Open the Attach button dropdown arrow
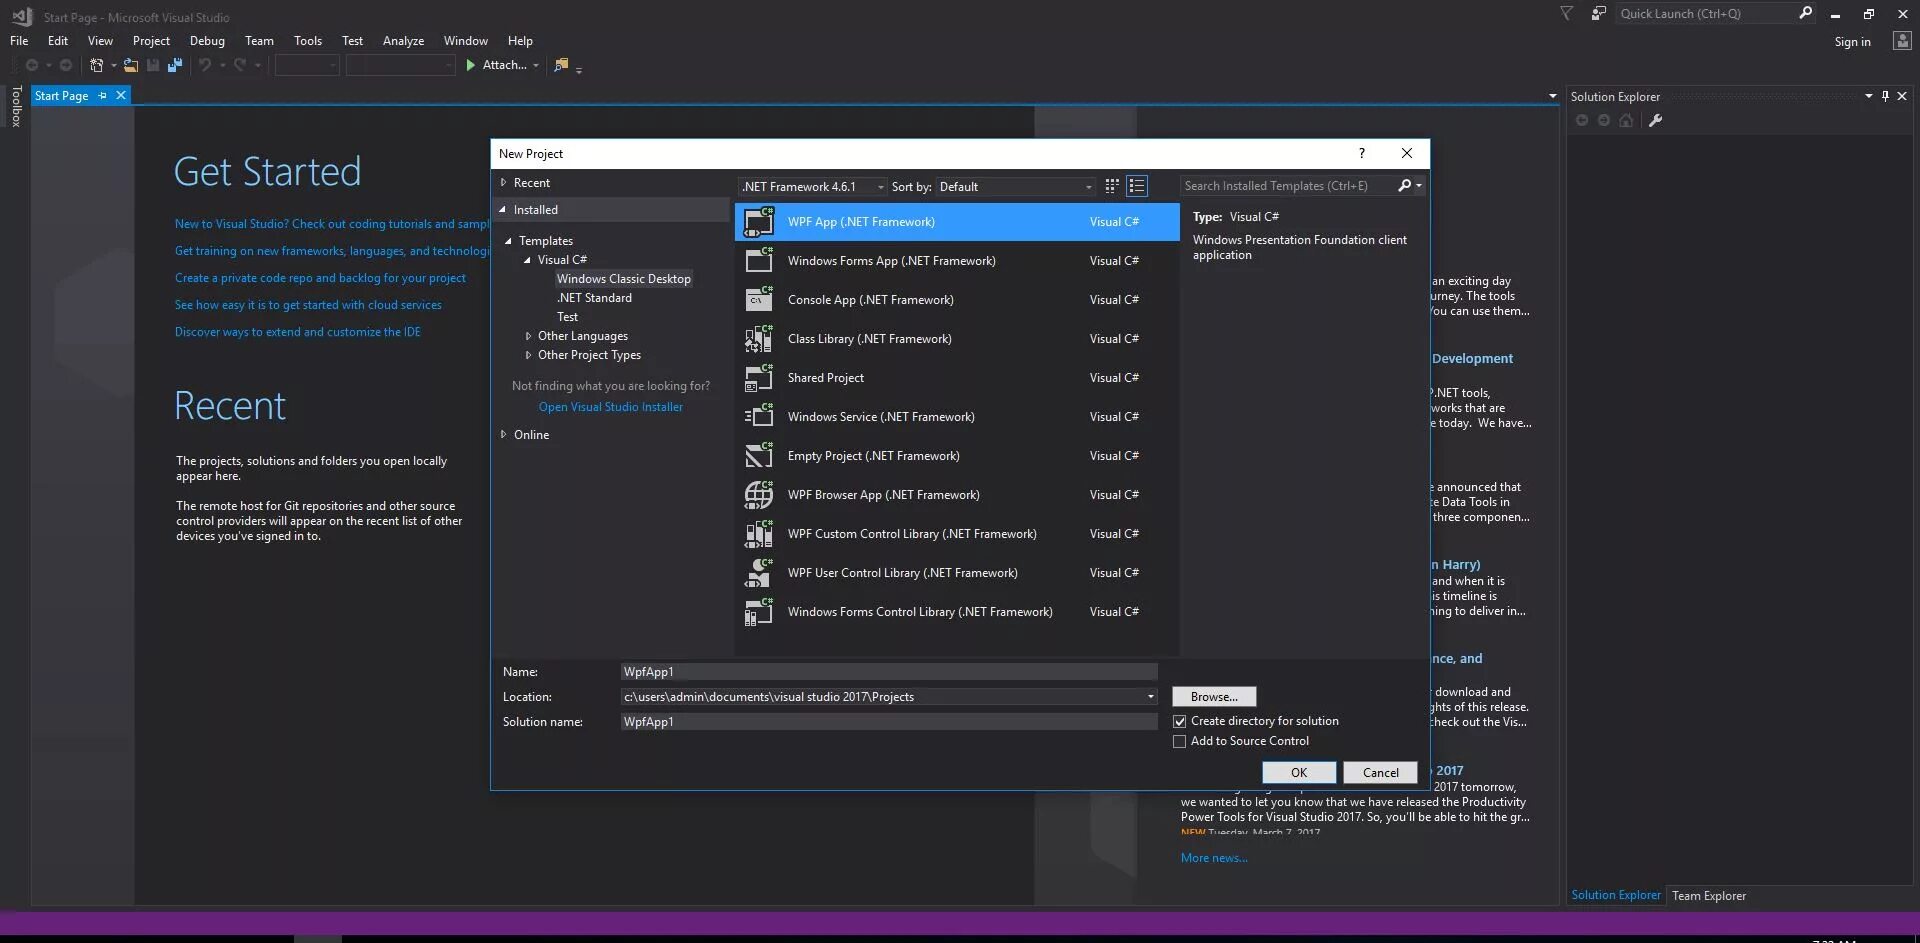Image resolution: width=1920 pixels, height=943 pixels. click(x=536, y=66)
